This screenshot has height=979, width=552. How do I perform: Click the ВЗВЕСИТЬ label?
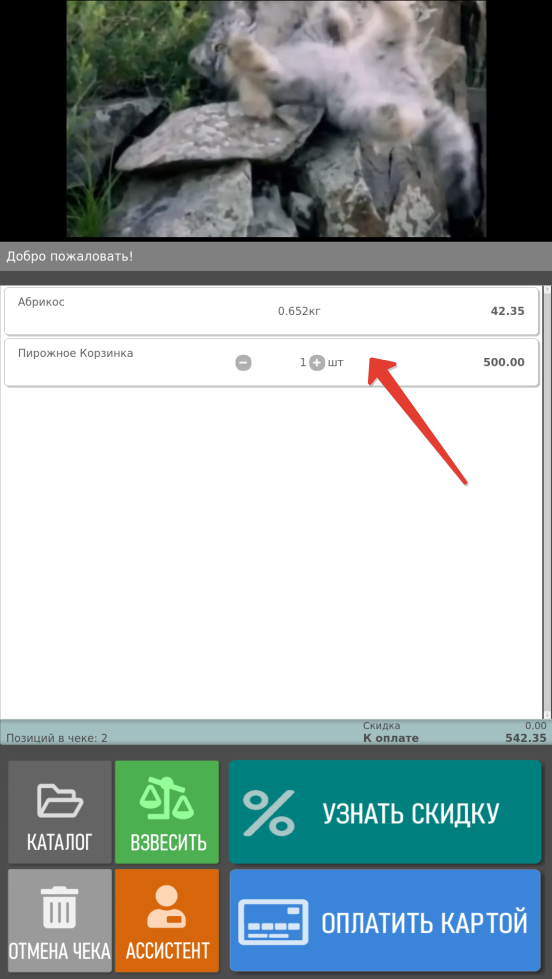168,842
